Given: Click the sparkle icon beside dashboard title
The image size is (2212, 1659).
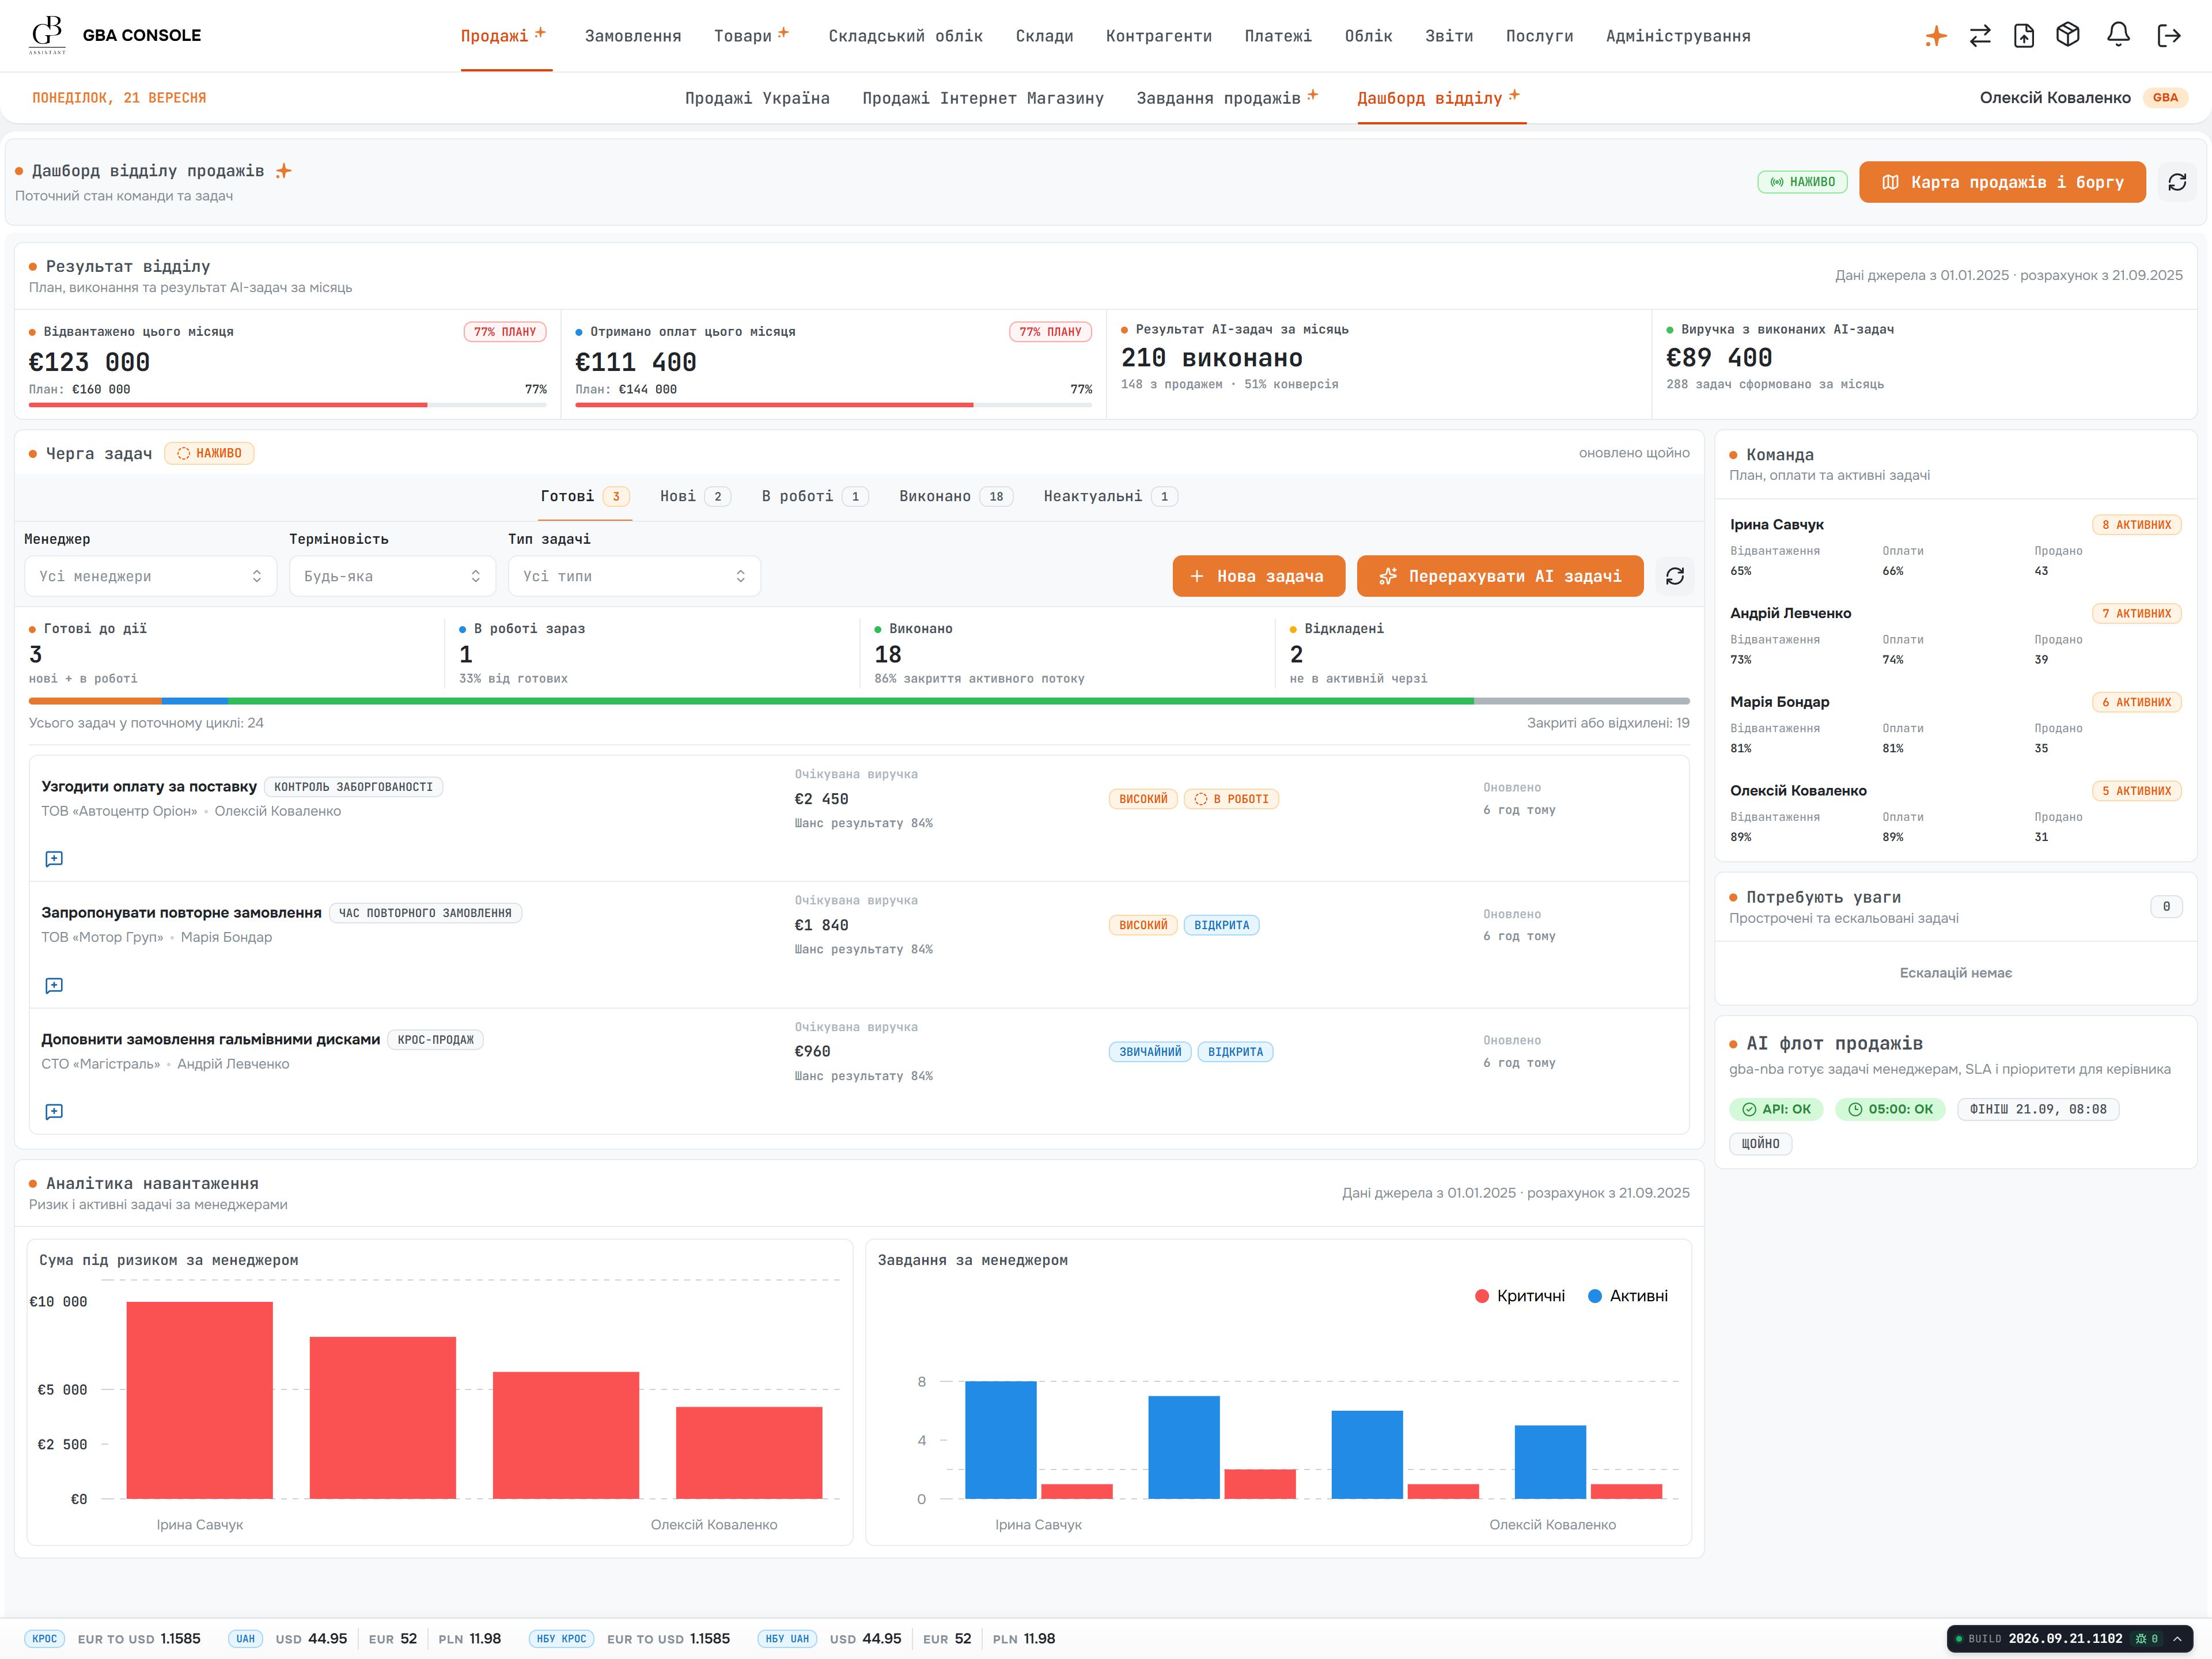Looking at the screenshot, I should point(284,171).
